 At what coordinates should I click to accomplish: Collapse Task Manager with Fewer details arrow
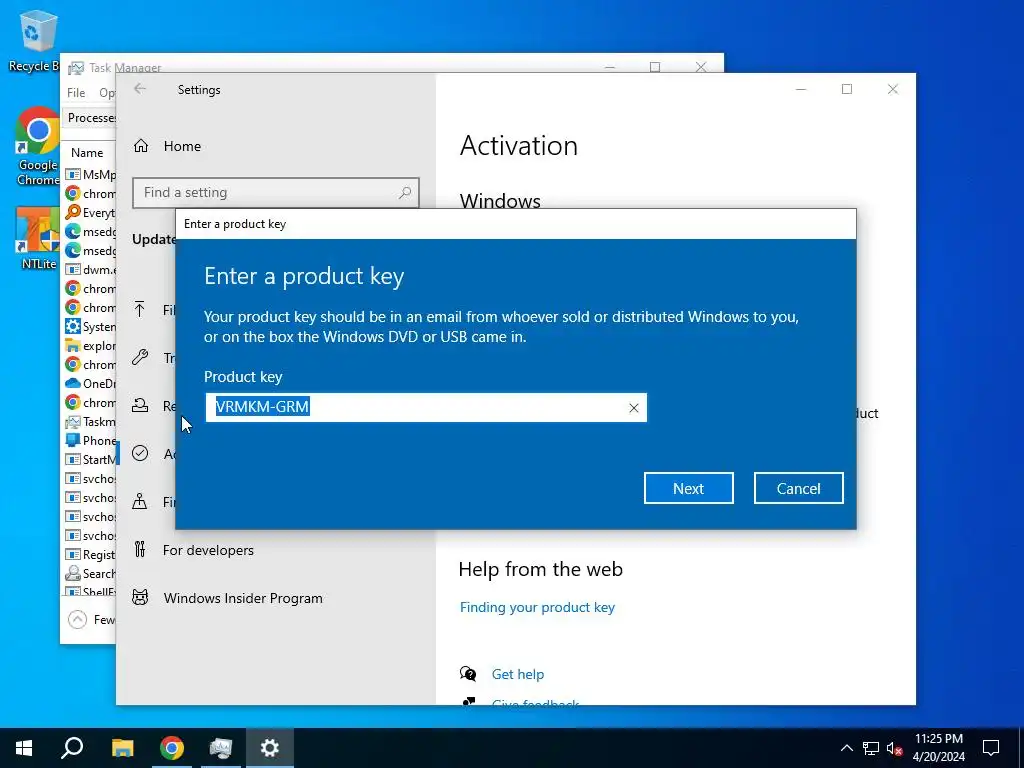click(77, 619)
